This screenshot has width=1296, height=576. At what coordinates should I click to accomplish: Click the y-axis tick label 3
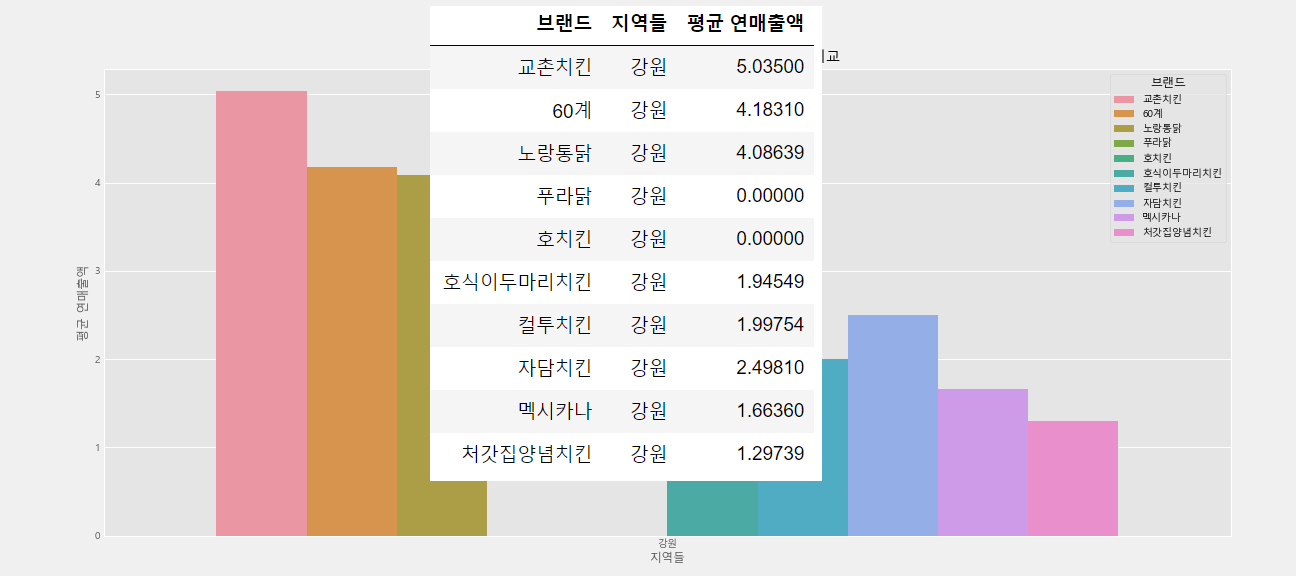click(x=98, y=271)
